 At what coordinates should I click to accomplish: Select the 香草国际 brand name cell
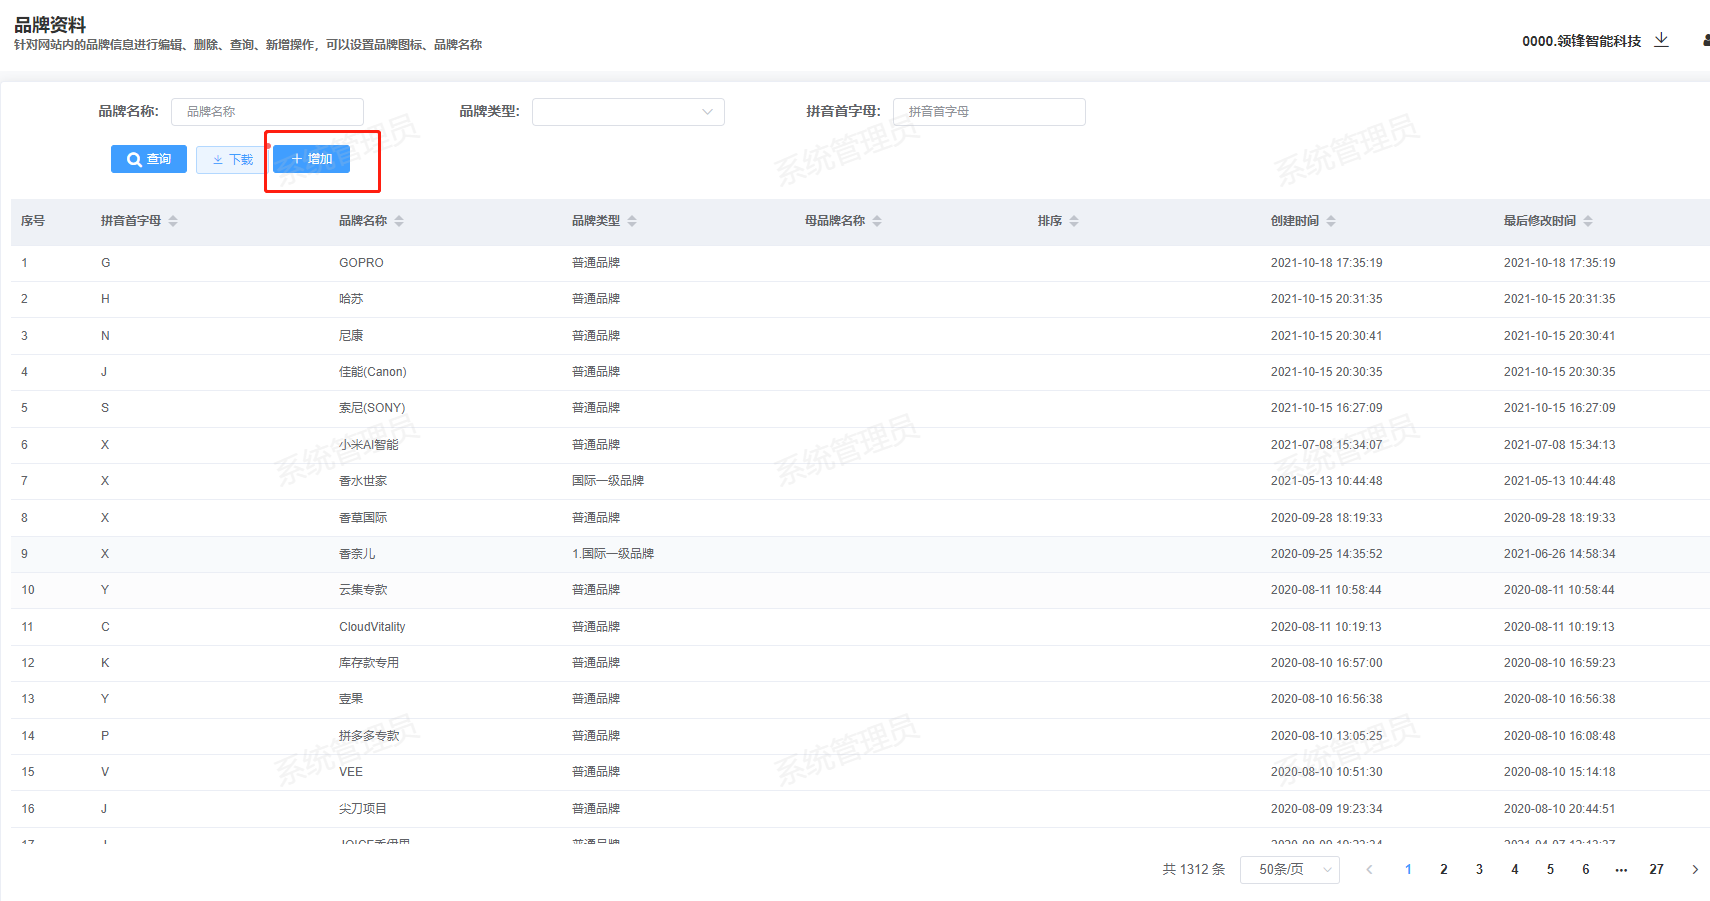pos(363,518)
